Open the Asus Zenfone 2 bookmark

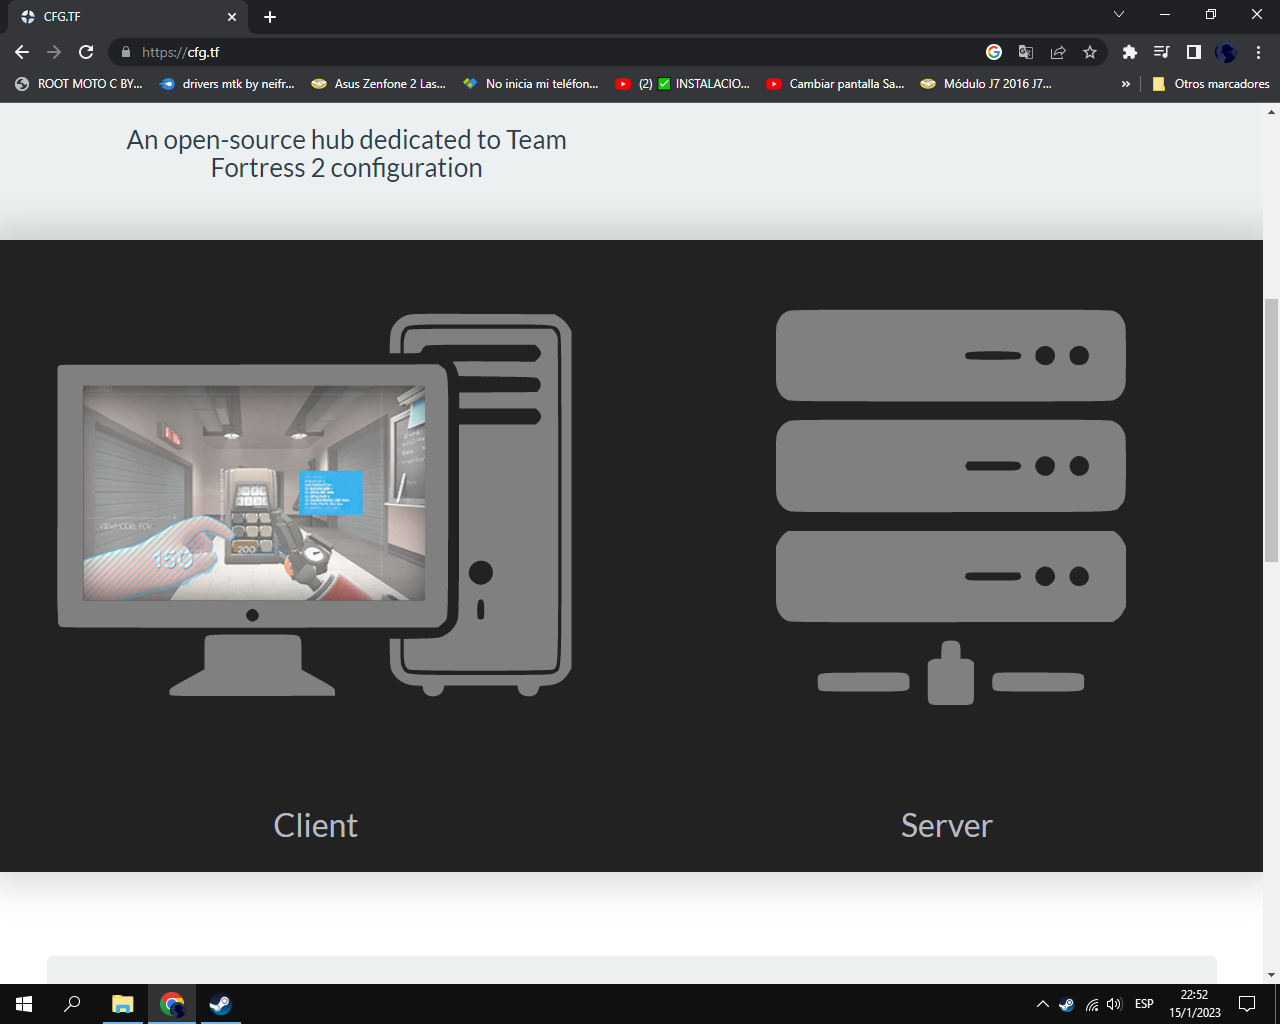(x=378, y=84)
